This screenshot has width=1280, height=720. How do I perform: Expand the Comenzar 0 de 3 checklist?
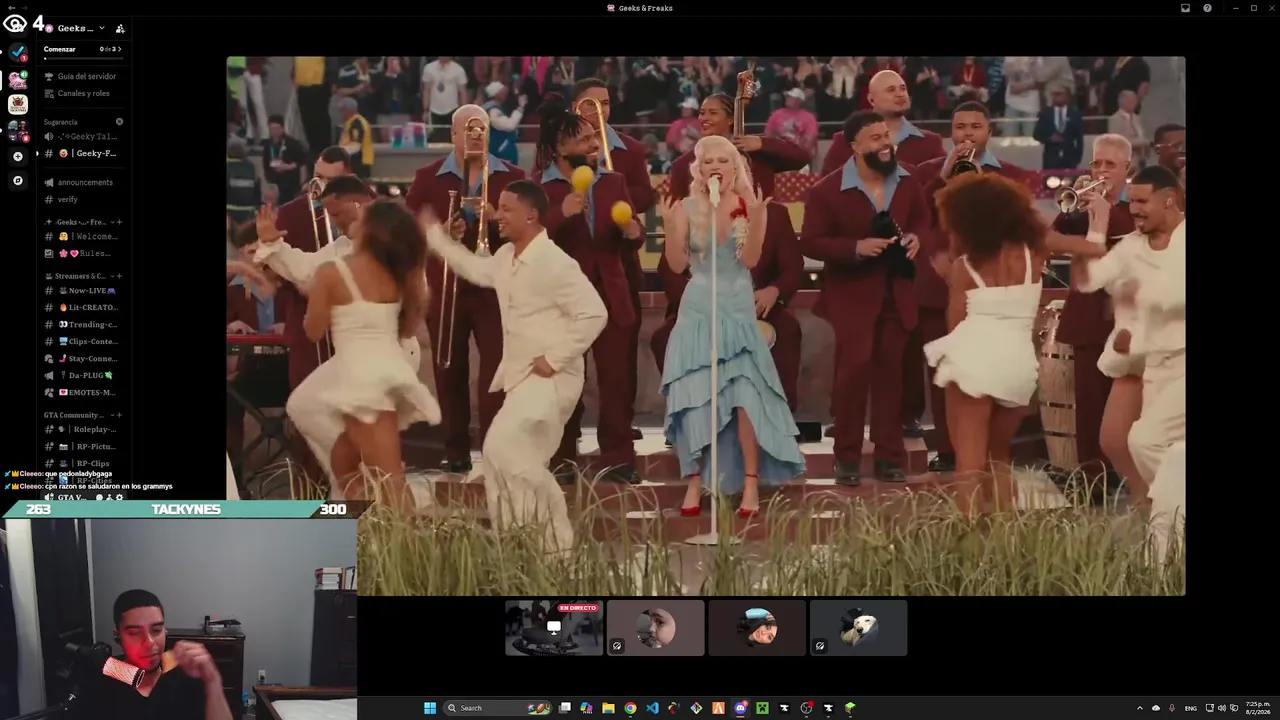(x=83, y=49)
